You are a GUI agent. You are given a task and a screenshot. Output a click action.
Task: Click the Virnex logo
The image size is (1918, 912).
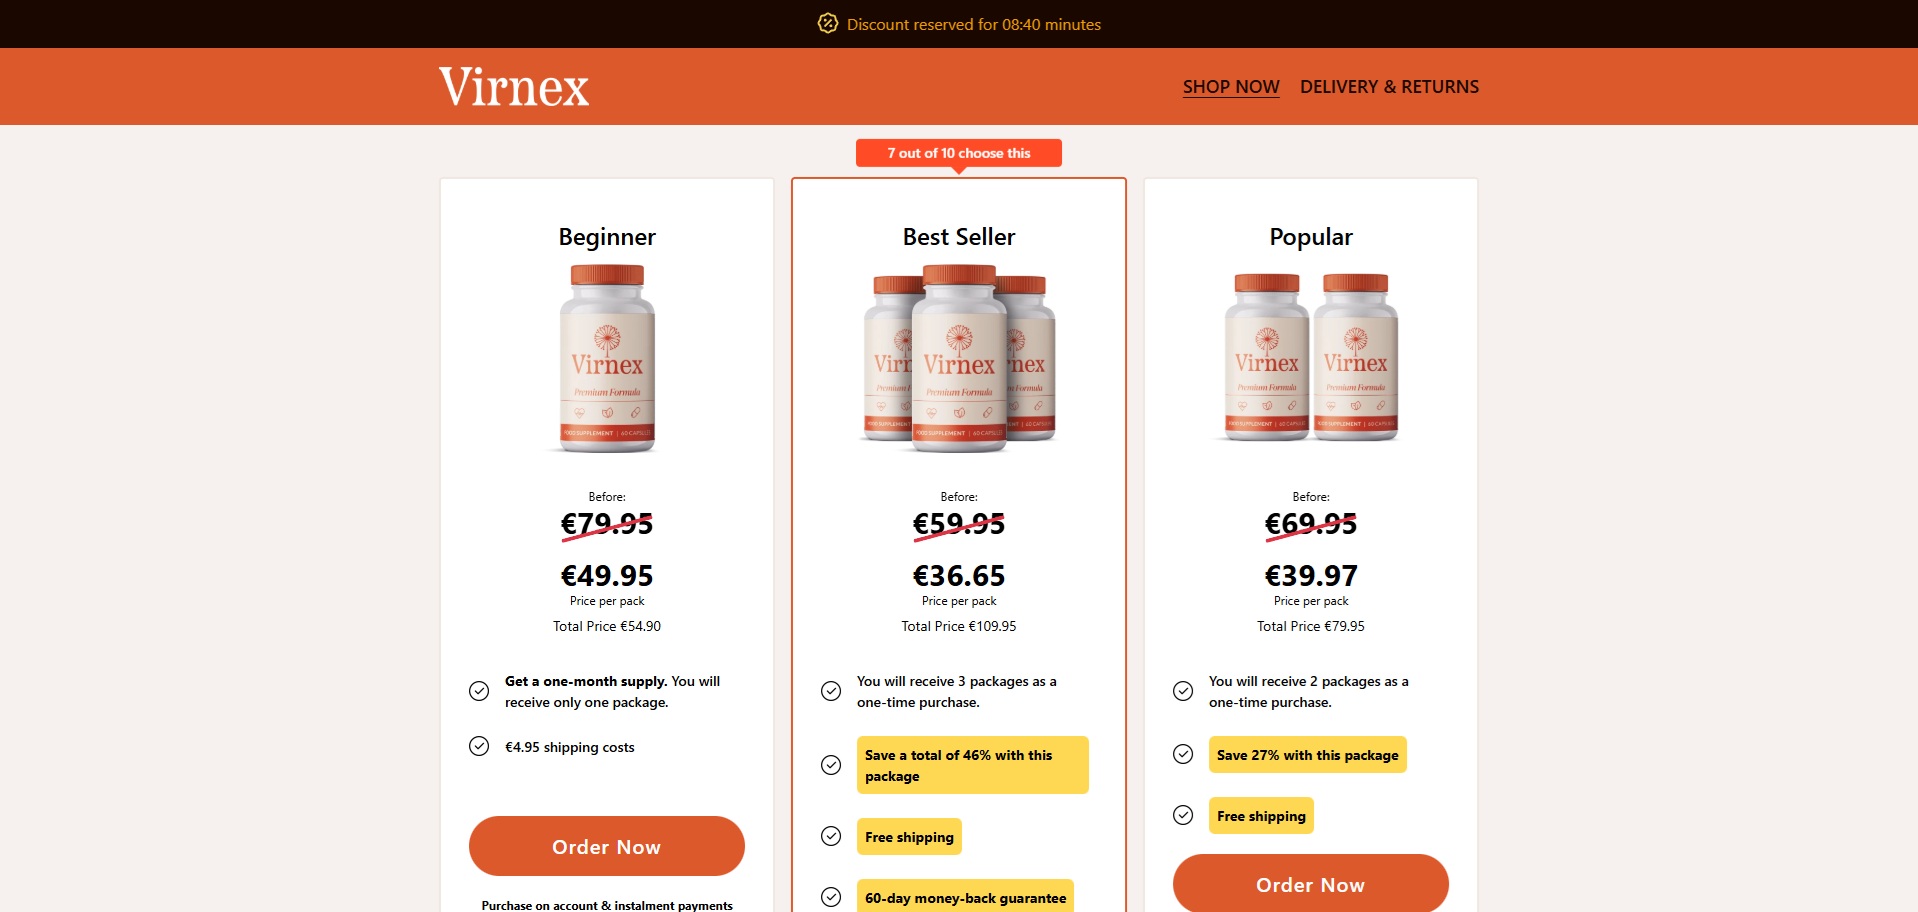click(514, 87)
